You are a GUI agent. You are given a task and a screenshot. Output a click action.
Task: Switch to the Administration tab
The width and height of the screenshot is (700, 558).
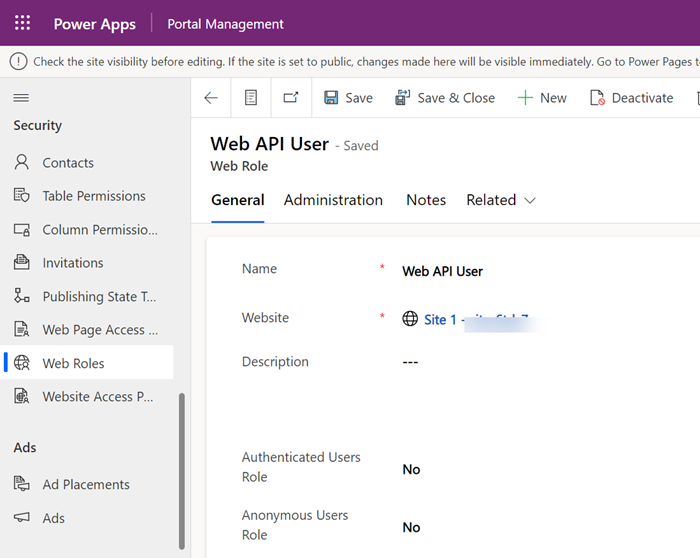pyautogui.click(x=333, y=200)
